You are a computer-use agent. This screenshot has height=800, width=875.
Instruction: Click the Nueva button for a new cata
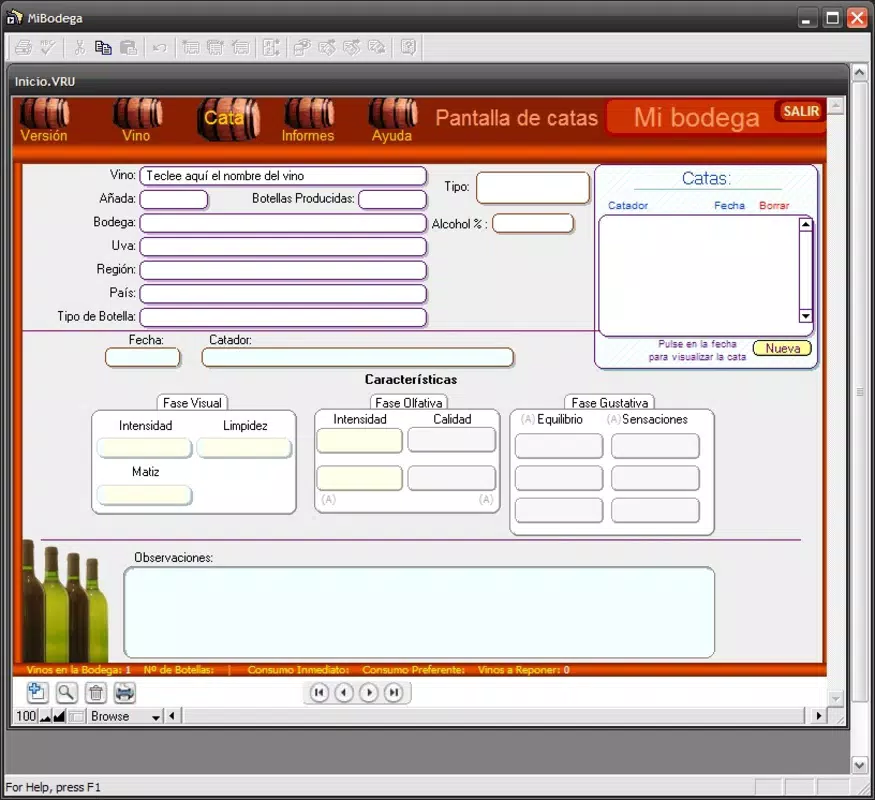[x=782, y=348]
